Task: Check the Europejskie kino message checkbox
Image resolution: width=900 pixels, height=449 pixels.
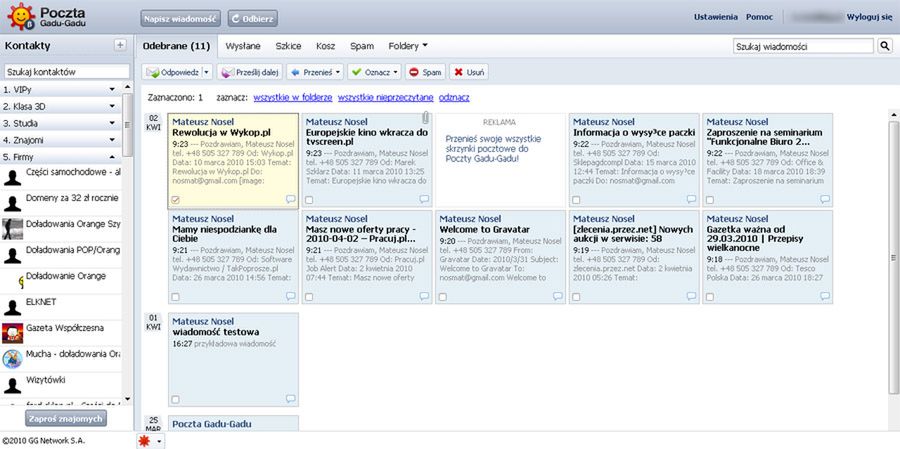Action: point(309,200)
